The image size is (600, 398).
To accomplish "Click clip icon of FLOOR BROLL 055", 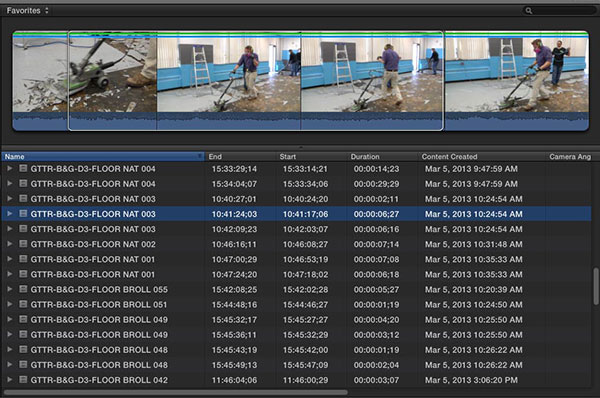I will 23,289.
